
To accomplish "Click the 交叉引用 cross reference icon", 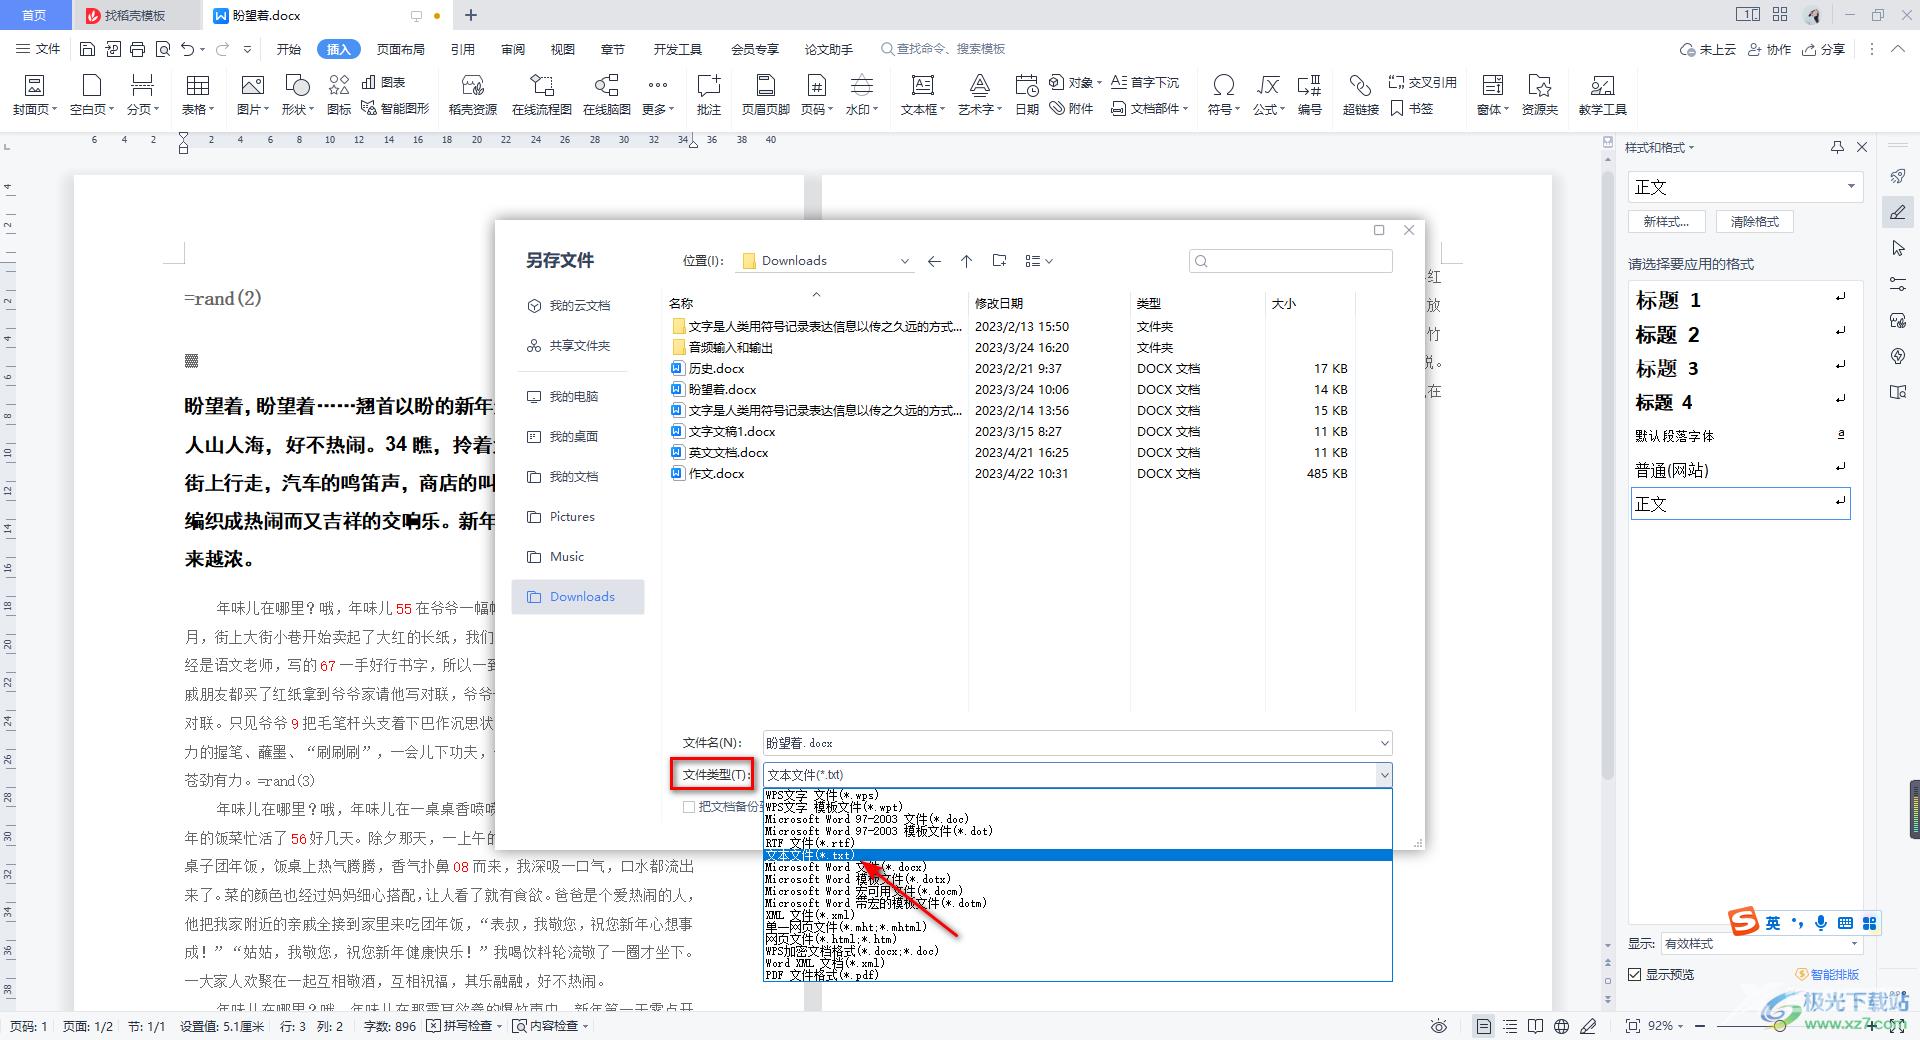I will pyautogui.click(x=1422, y=82).
